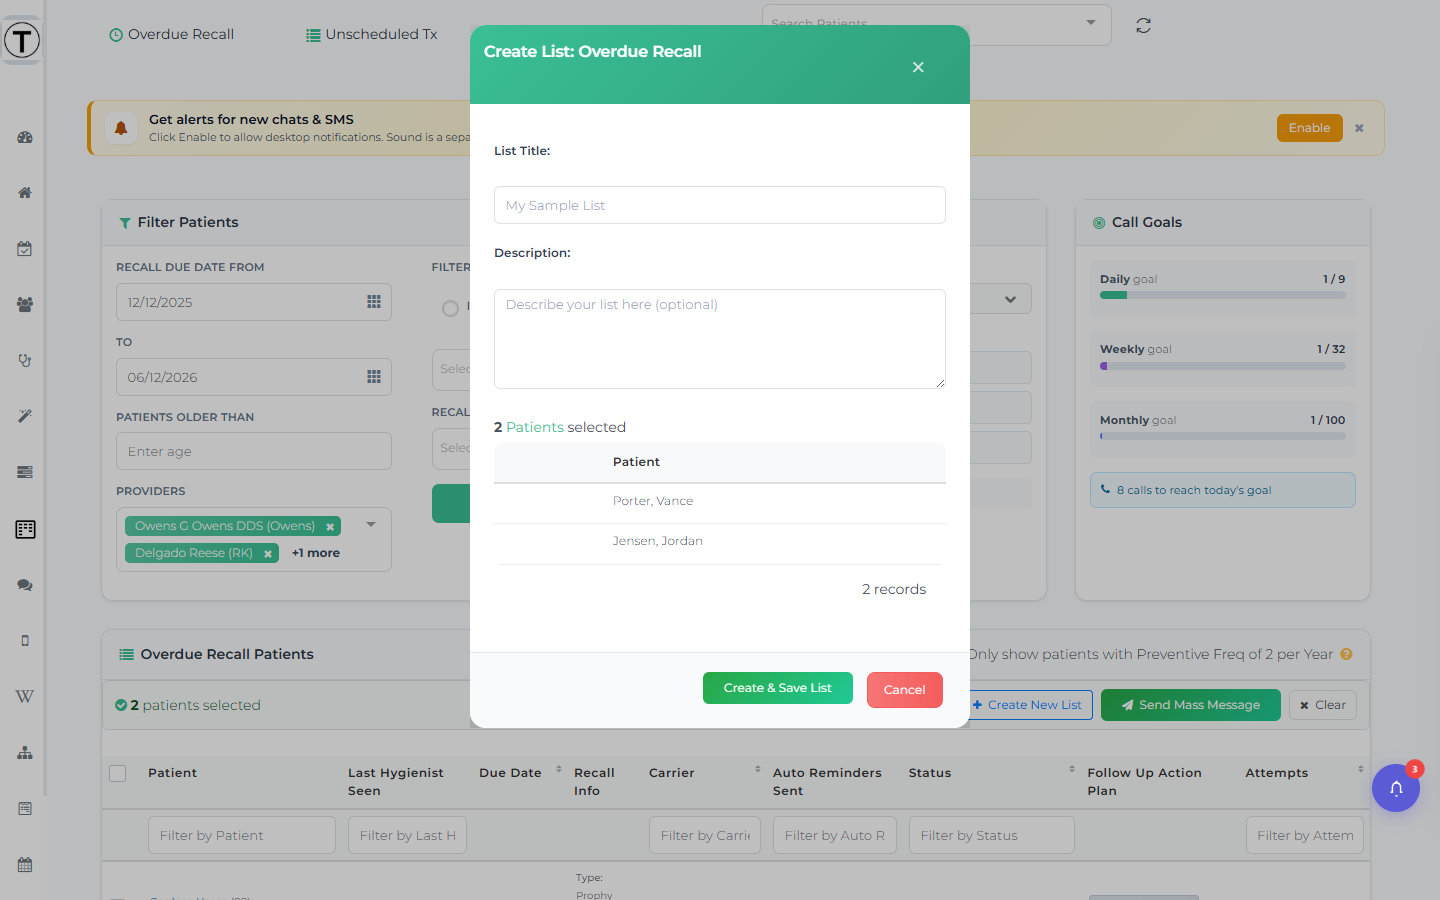Remove Delgado Reese (RK) provider tag
The width and height of the screenshot is (1440, 900).
[268, 554]
